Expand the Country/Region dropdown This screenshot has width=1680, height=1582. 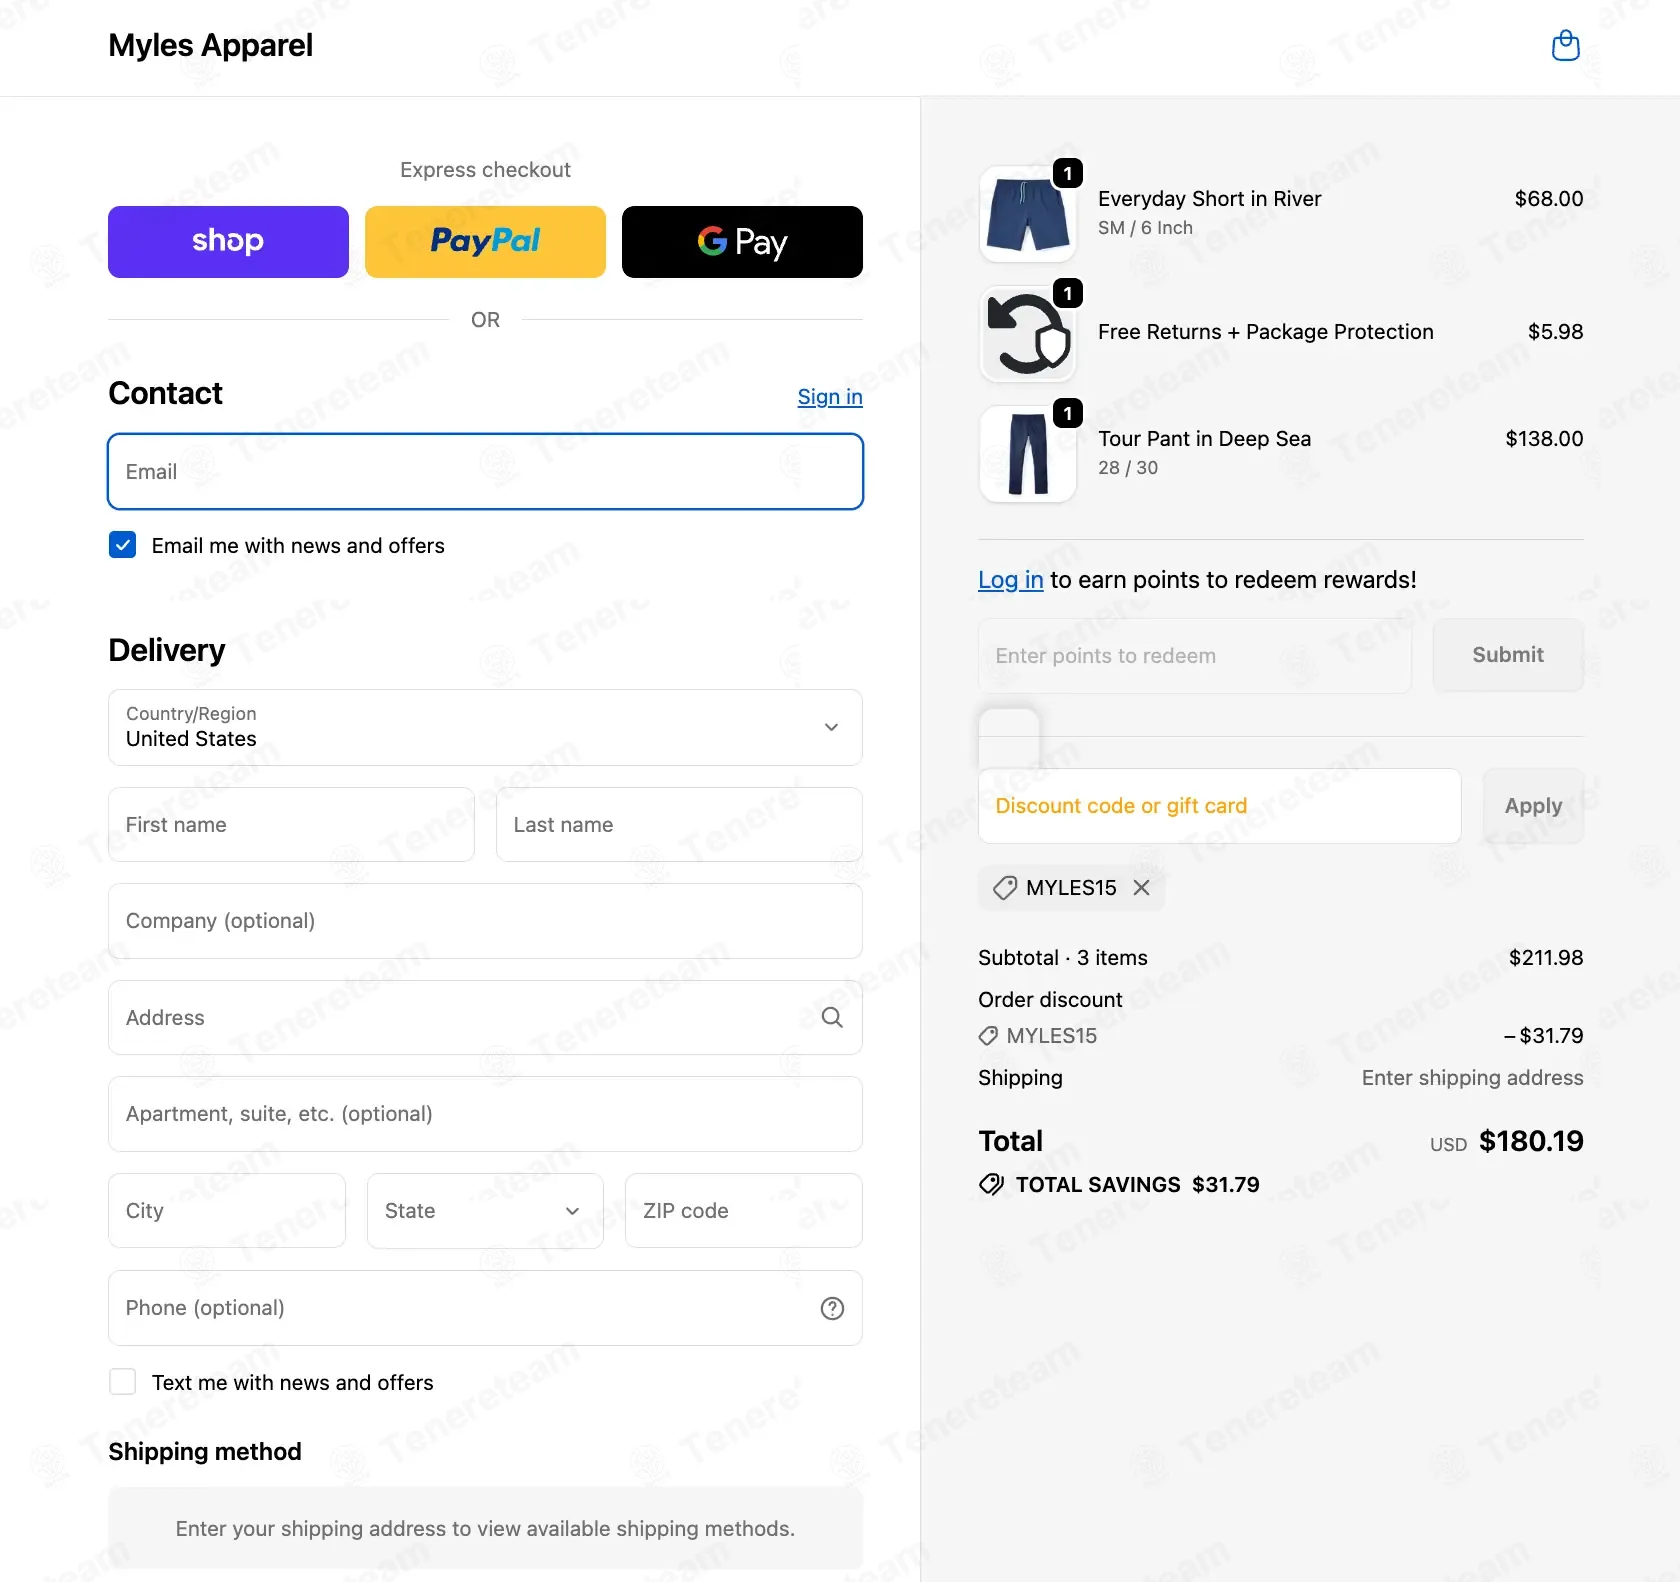(485, 727)
